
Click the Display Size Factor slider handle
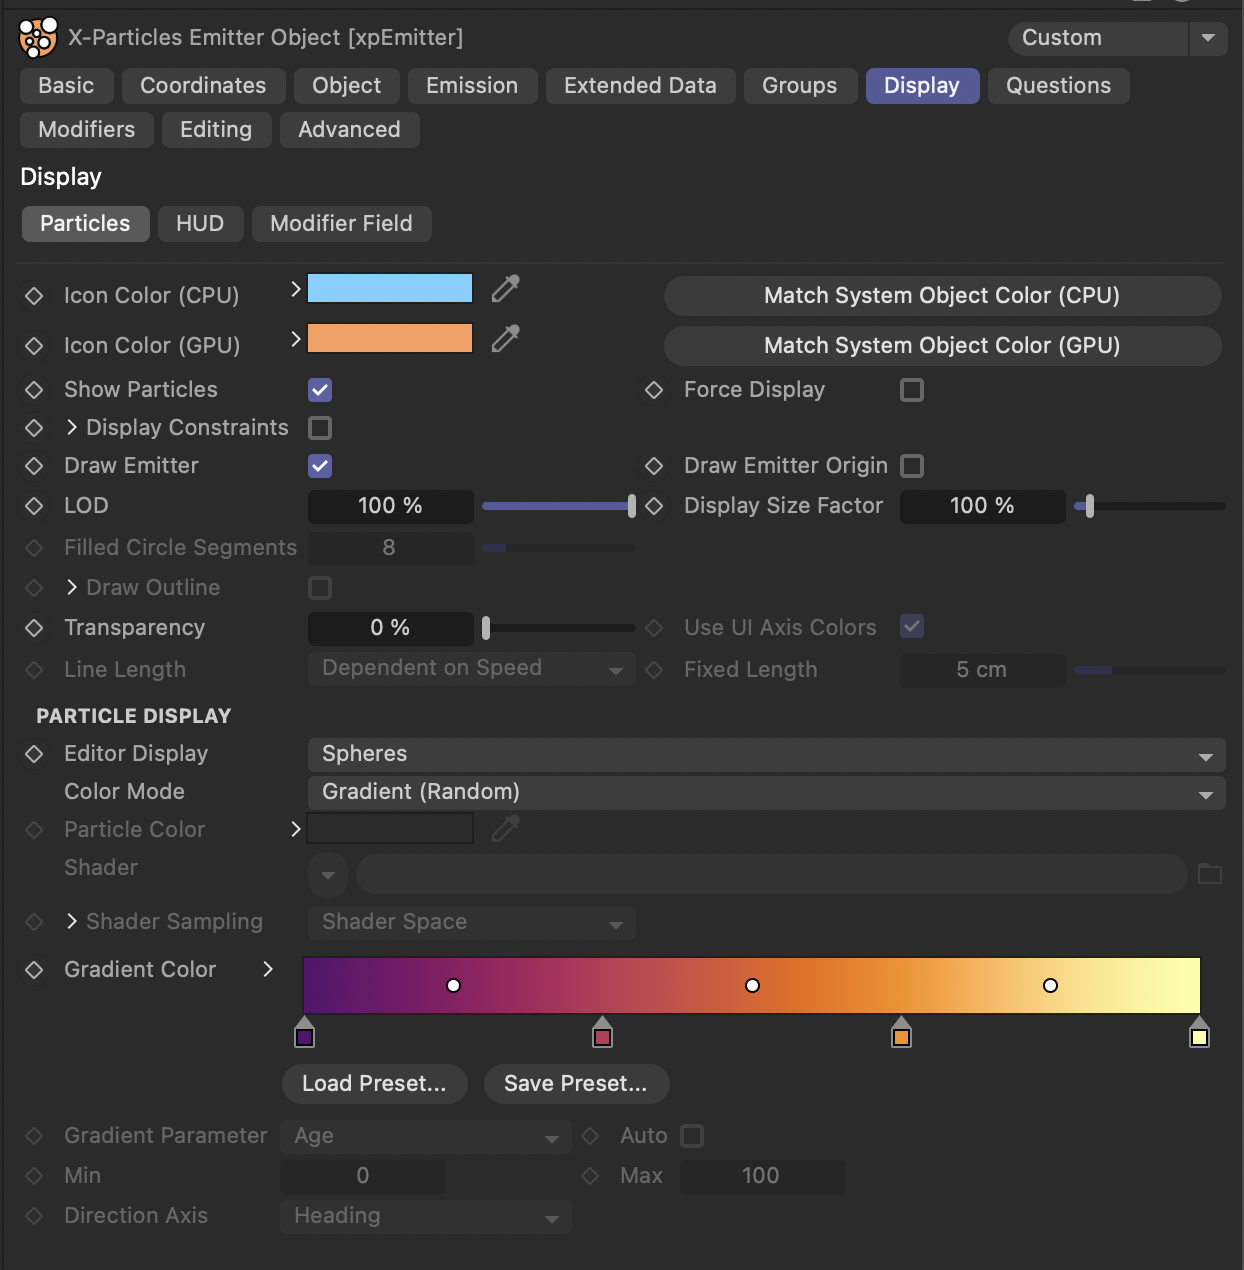point(1090,506)
